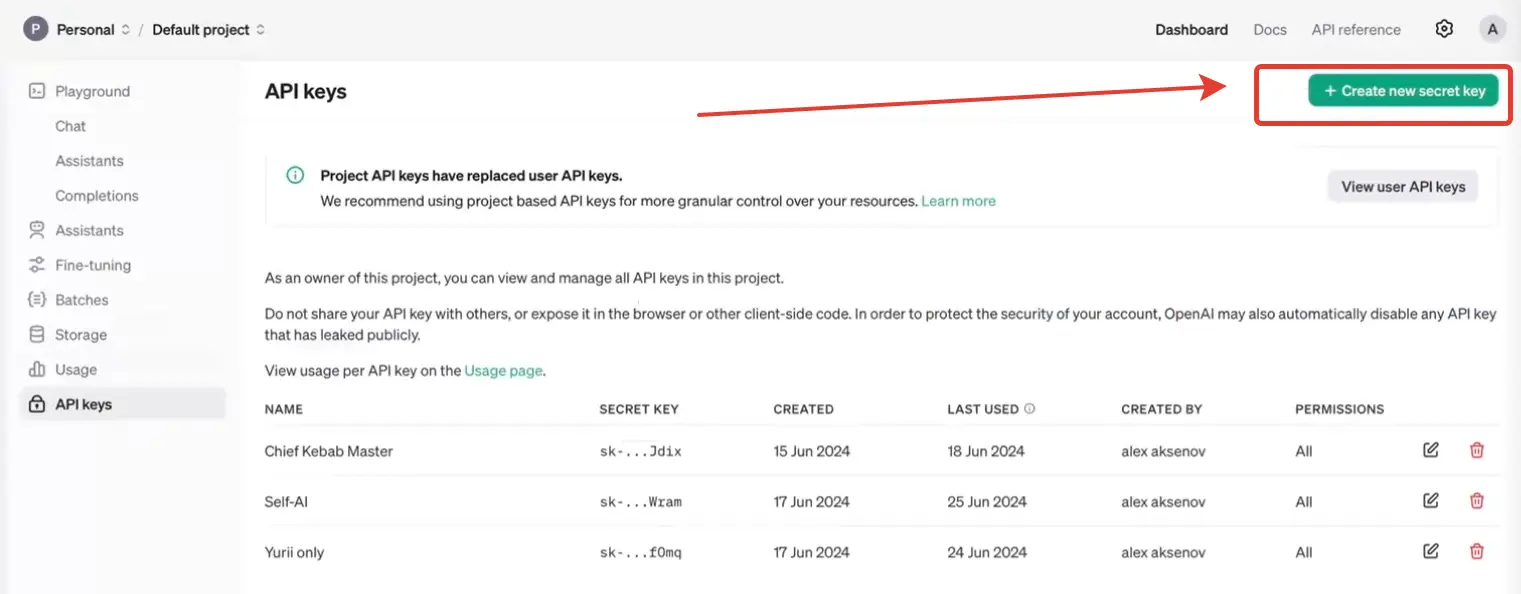Image resolution: width=1521 pixels, height=594 pixels.
Task: Open the Usage page link
Action: point(503,370)
